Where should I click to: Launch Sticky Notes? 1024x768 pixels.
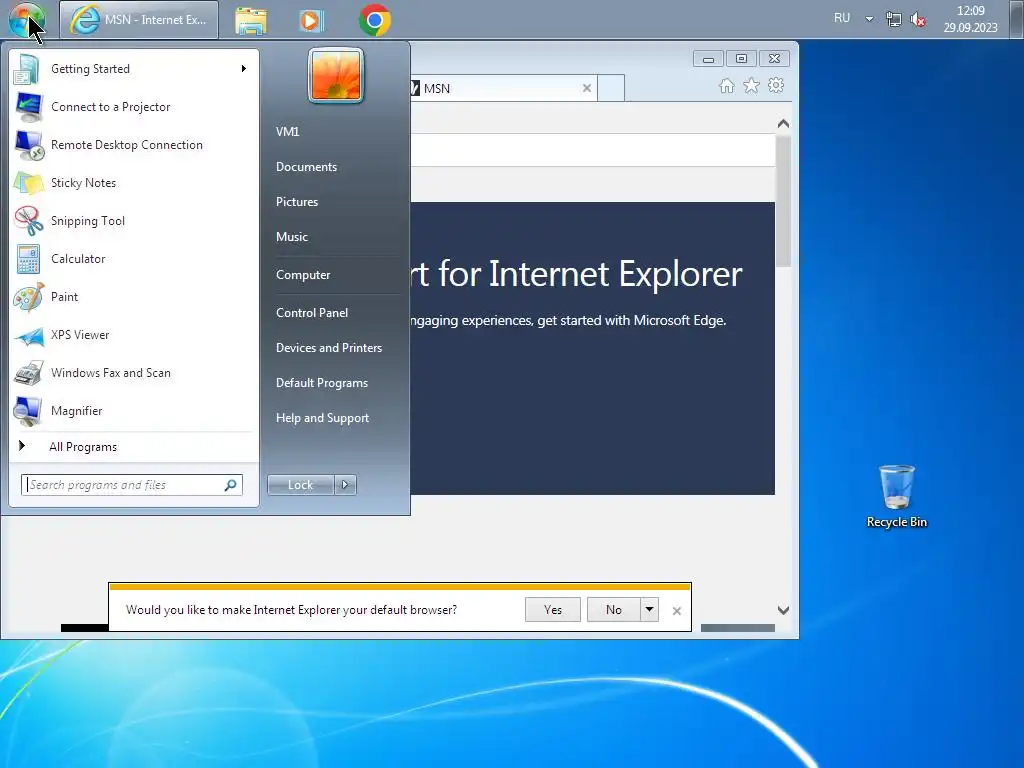(x=134, y=183)
